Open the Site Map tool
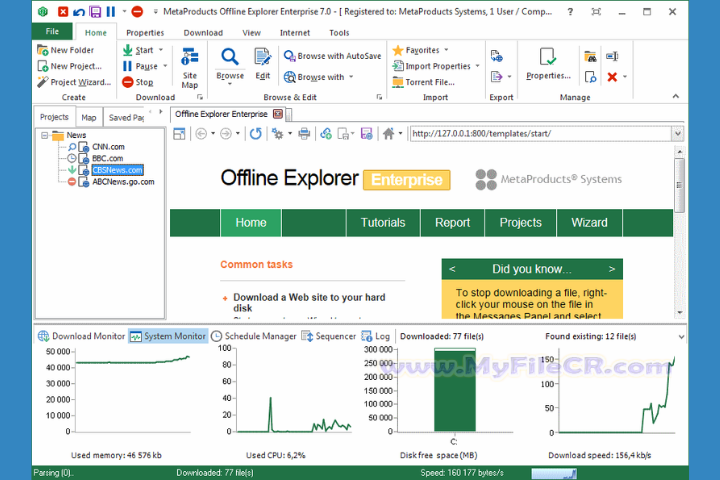 pos(190,68)
